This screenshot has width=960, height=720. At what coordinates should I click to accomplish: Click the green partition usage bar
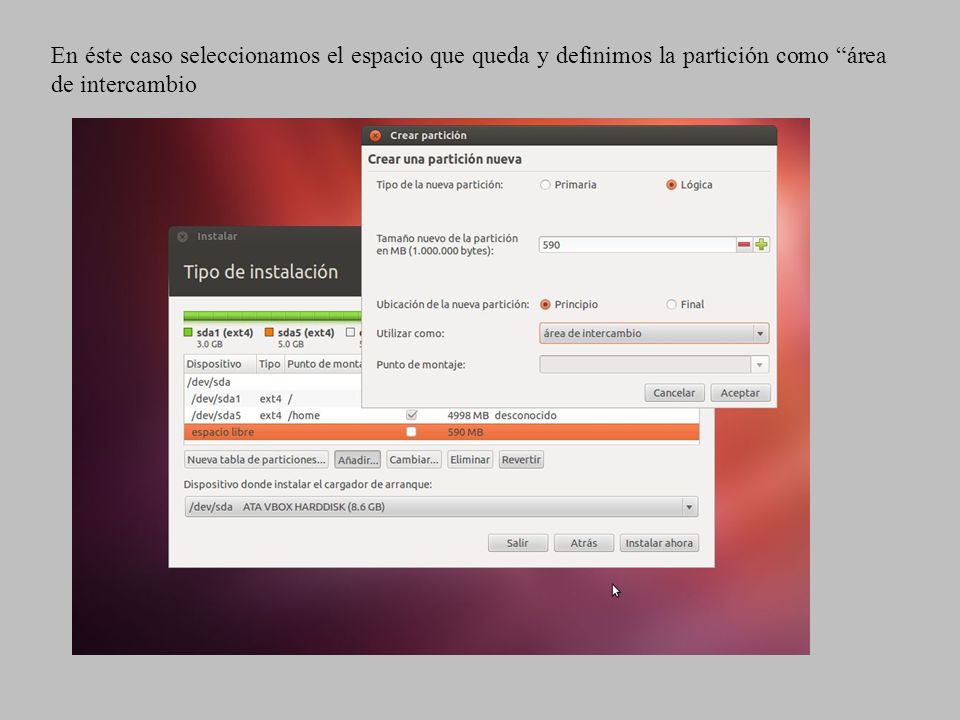coord(272,316)
